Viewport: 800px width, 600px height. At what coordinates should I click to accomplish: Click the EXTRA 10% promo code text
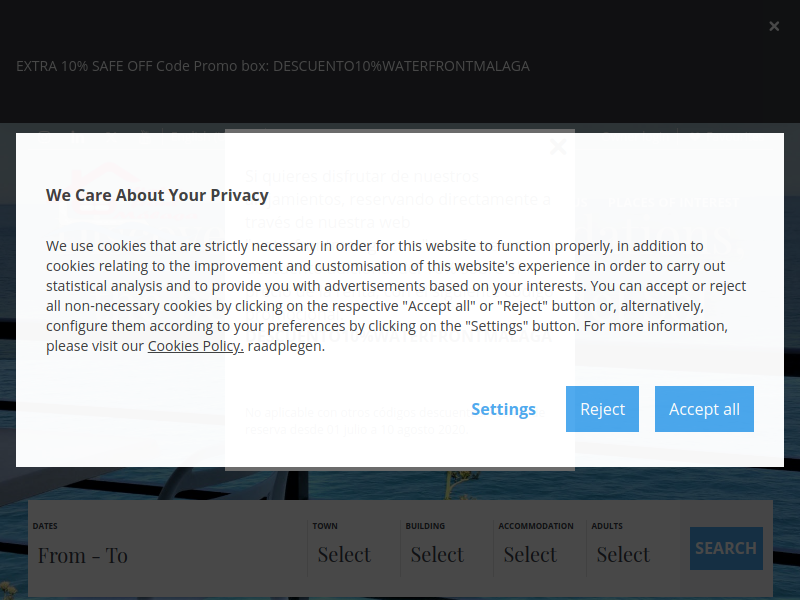coord(273,66)
